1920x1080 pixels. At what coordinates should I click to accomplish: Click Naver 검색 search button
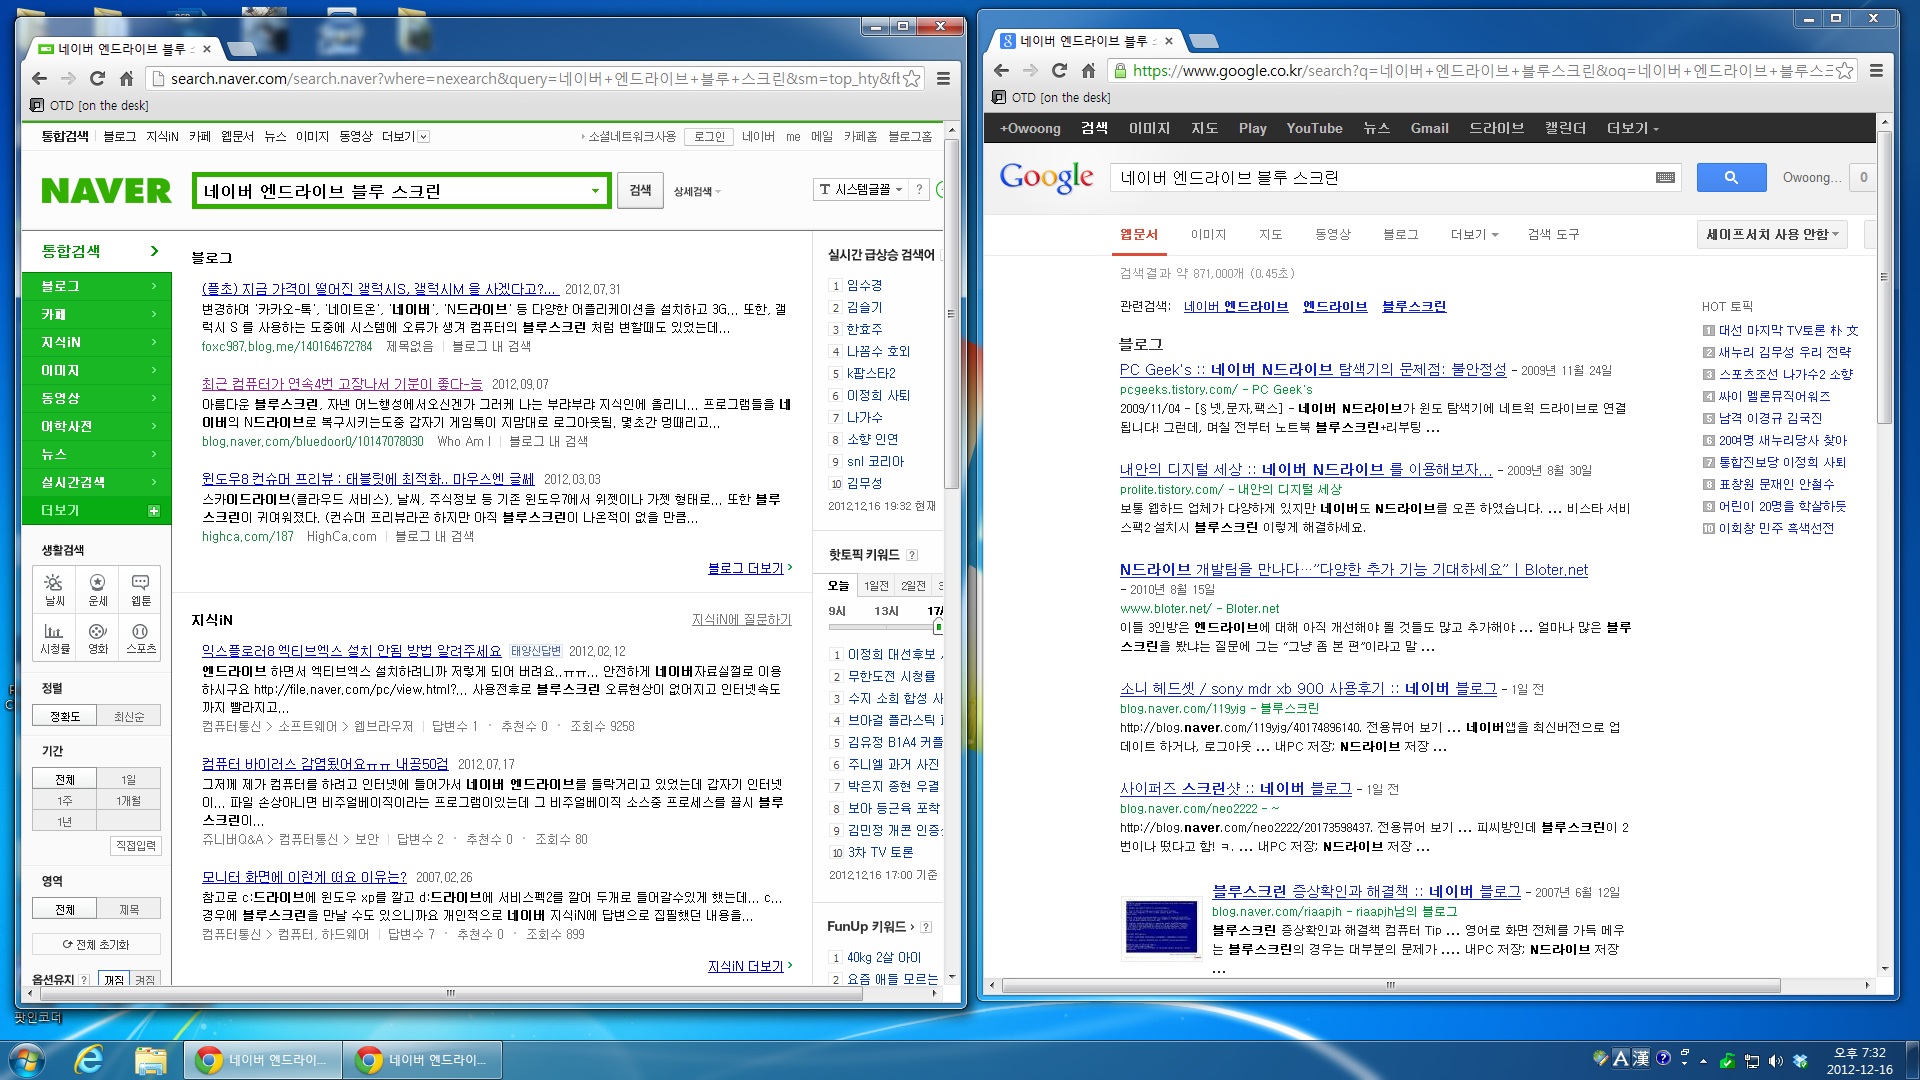click(x=640, y=190)
